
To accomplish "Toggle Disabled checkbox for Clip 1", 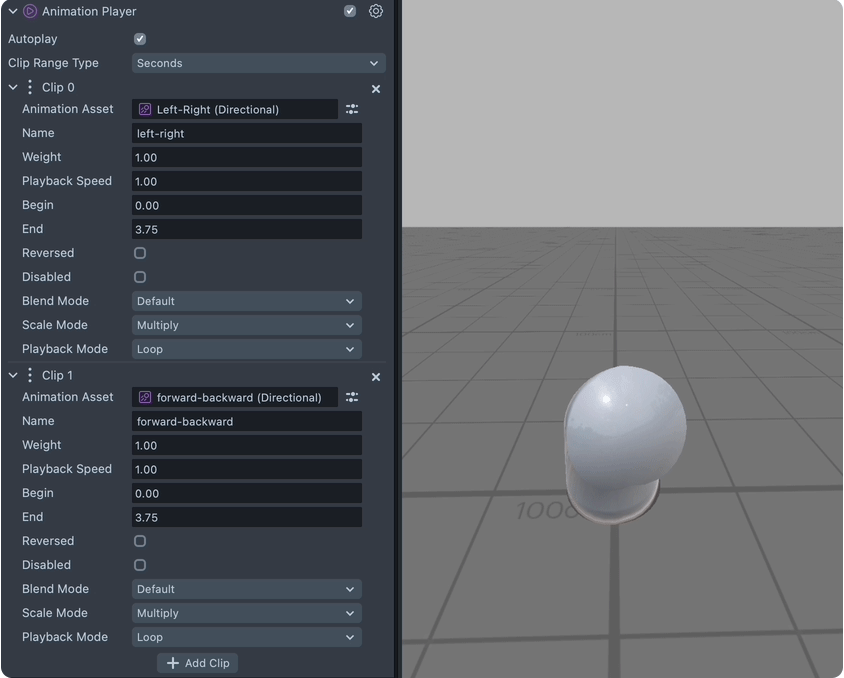I will pos(140,565).
